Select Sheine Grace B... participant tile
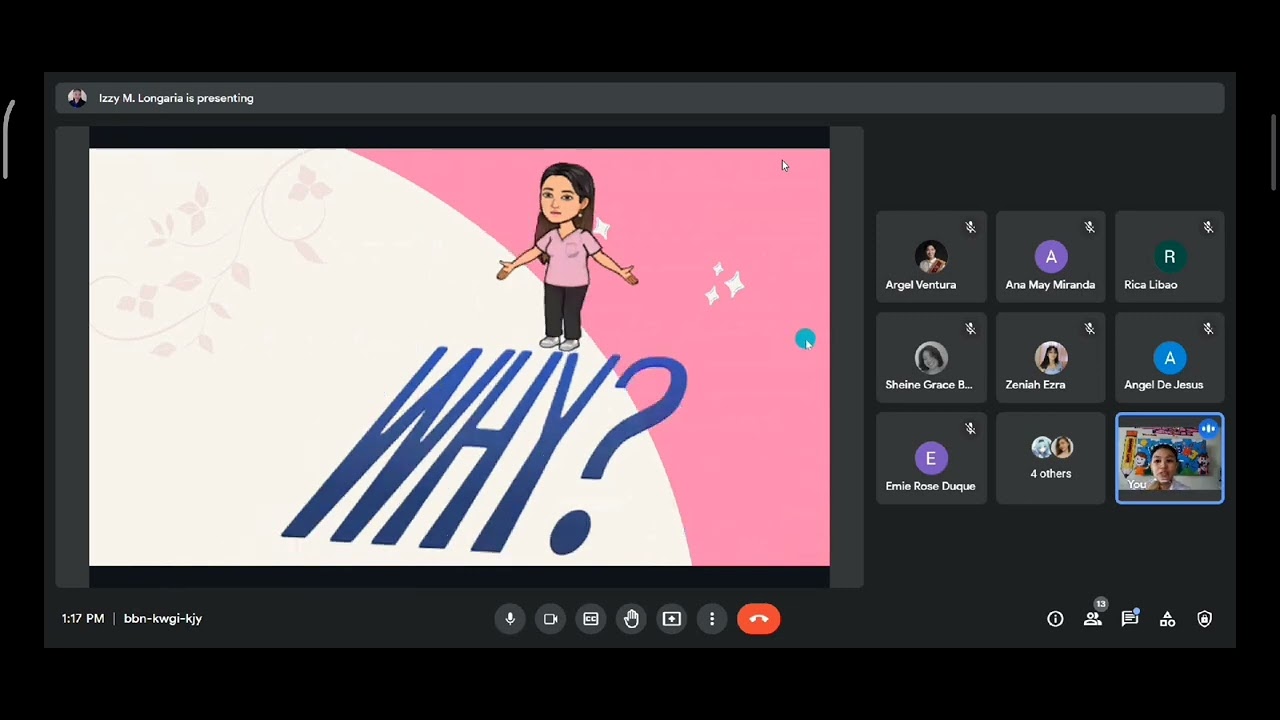 coord(931,358)
